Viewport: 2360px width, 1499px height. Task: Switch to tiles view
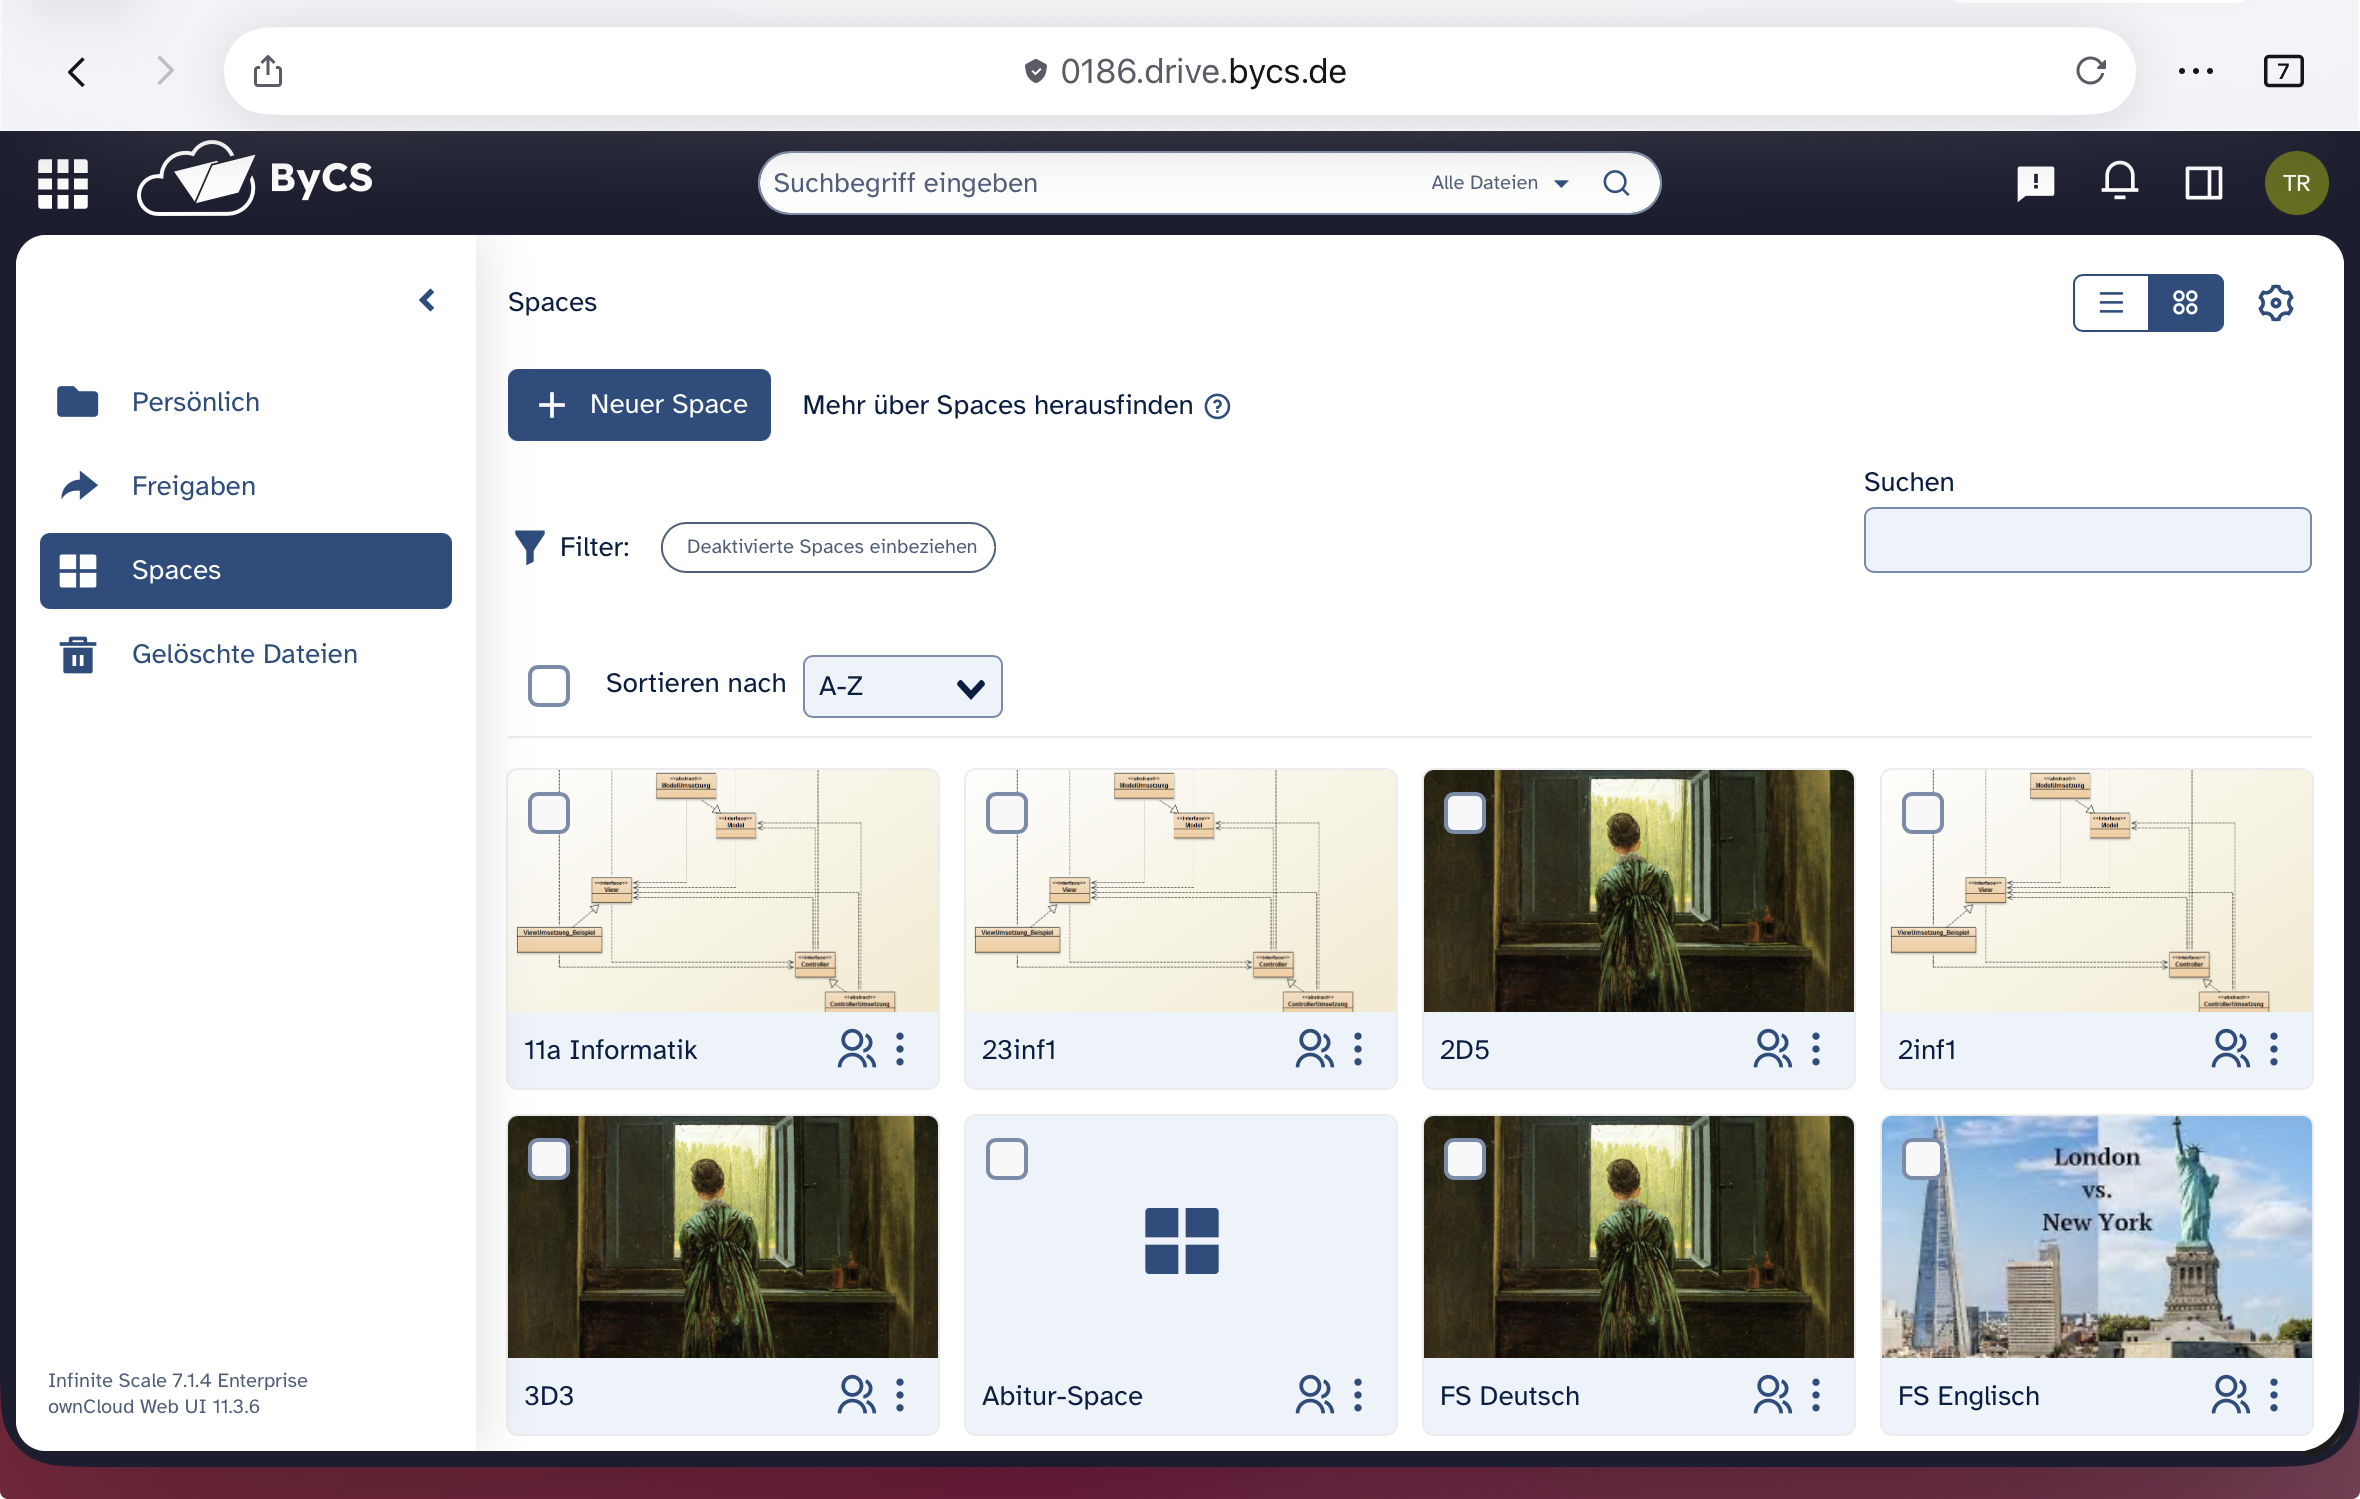tap(2185, 302)
